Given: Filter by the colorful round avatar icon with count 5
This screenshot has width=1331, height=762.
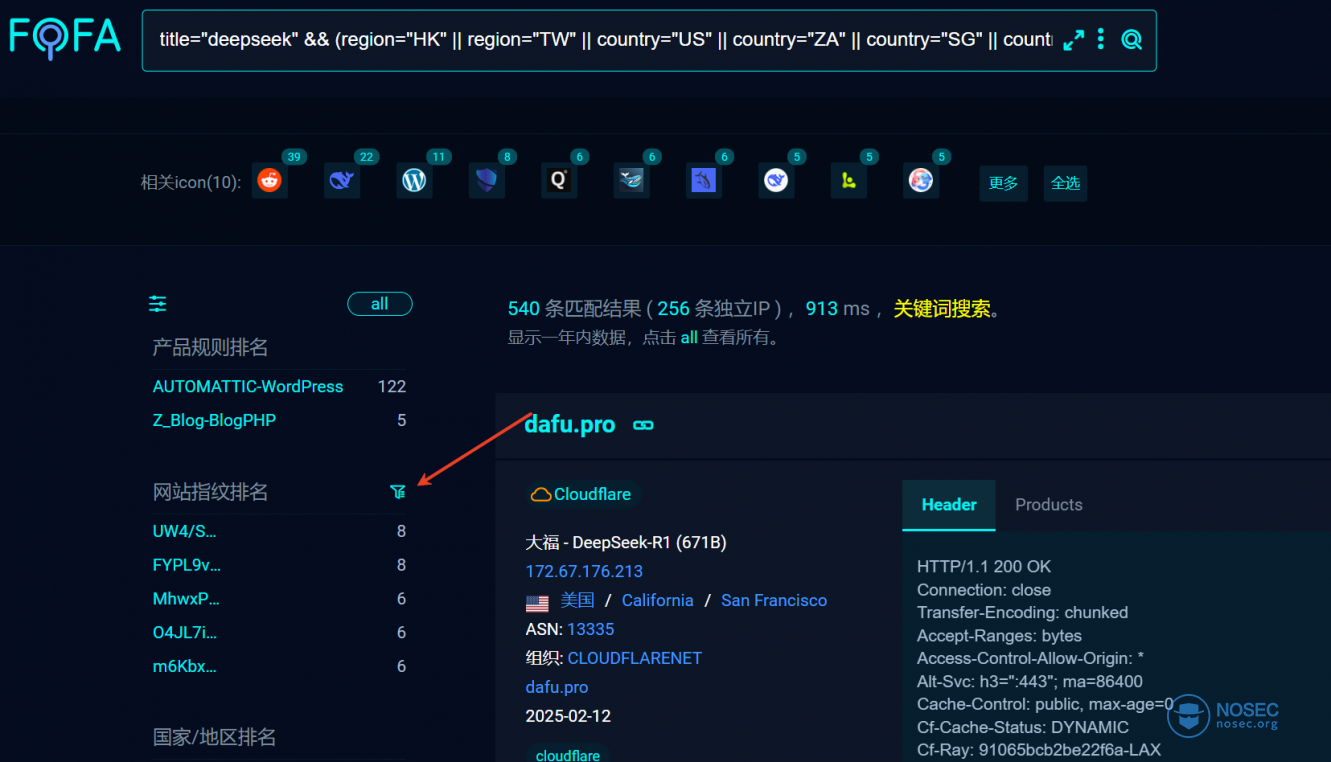Looking at the screenshot, I should click(921, 180).
